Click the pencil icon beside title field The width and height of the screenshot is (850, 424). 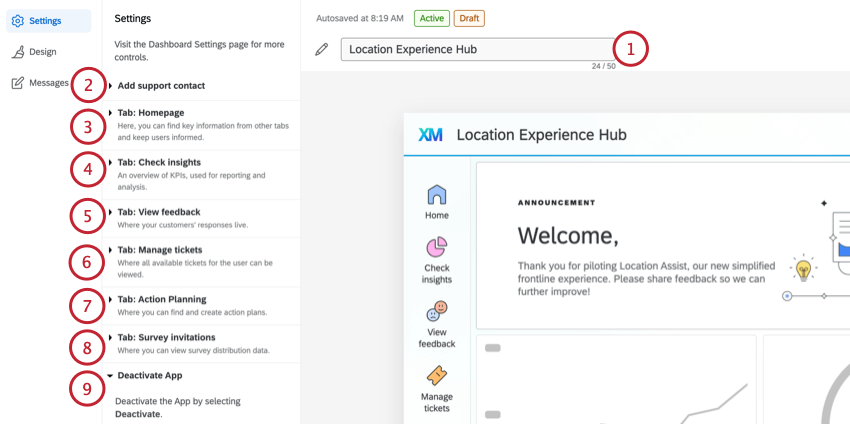pyautogui.click(x=321, y=50)
